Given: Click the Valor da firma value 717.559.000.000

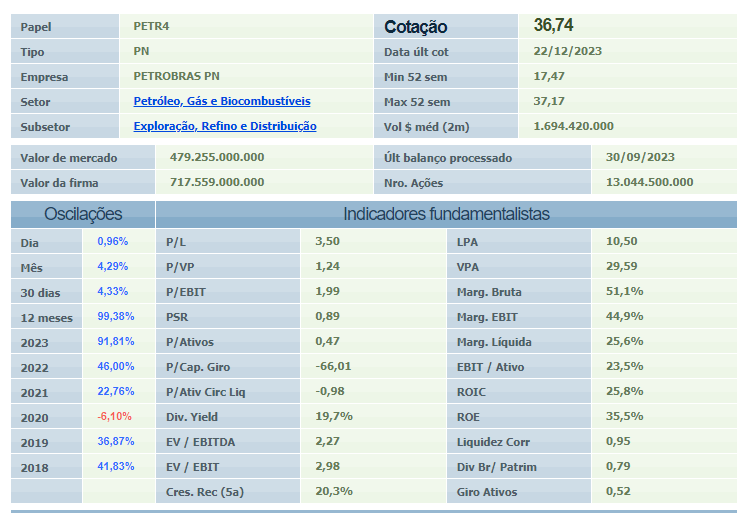Looking at the screenshot, I should [x=217, y=182].
